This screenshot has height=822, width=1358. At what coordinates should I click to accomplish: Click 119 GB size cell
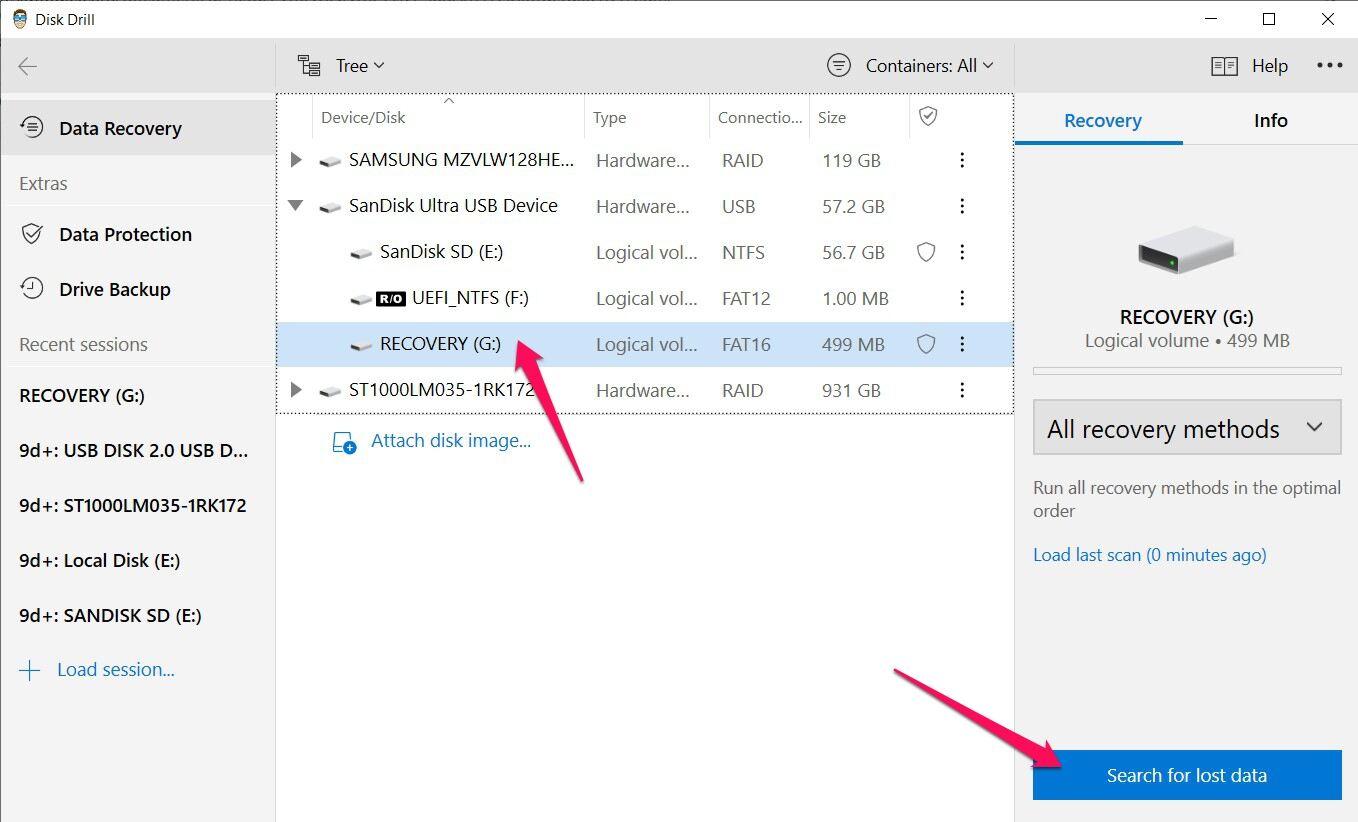click(x=851, y=160)
